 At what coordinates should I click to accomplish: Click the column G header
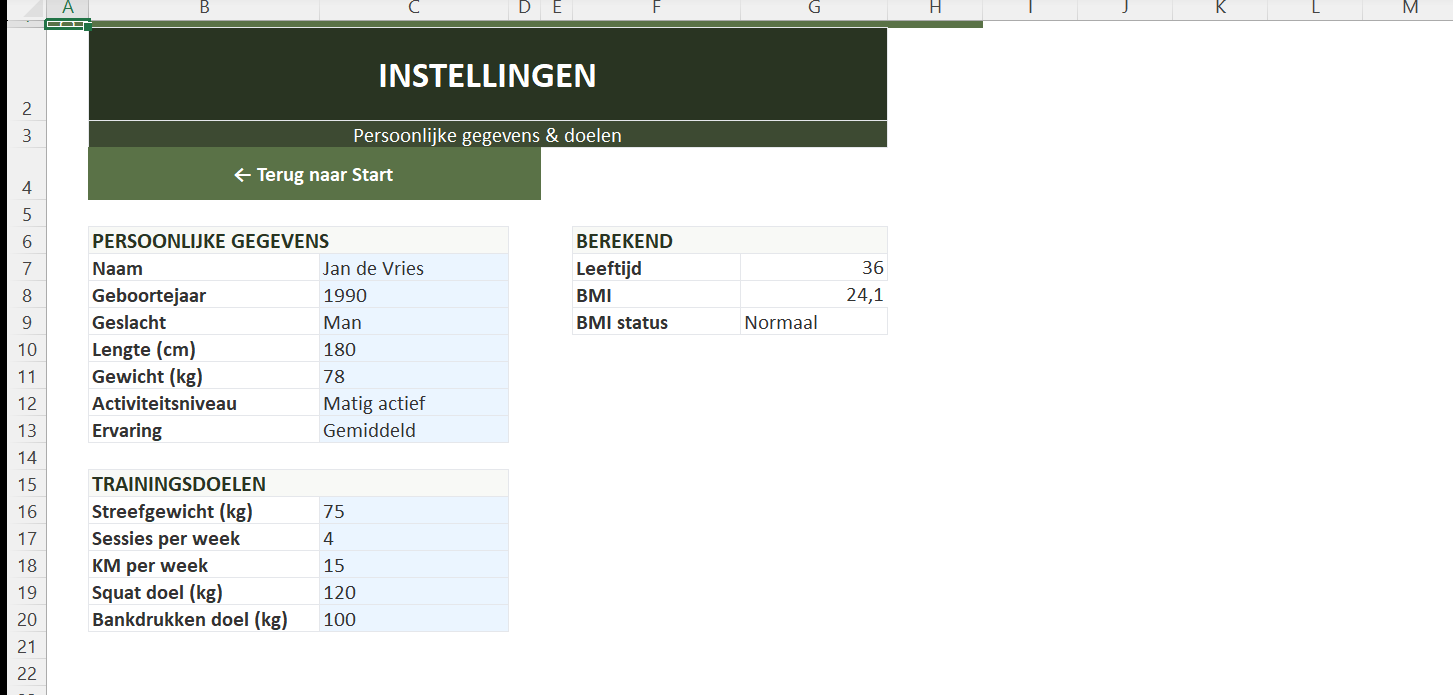click(814, 8)
